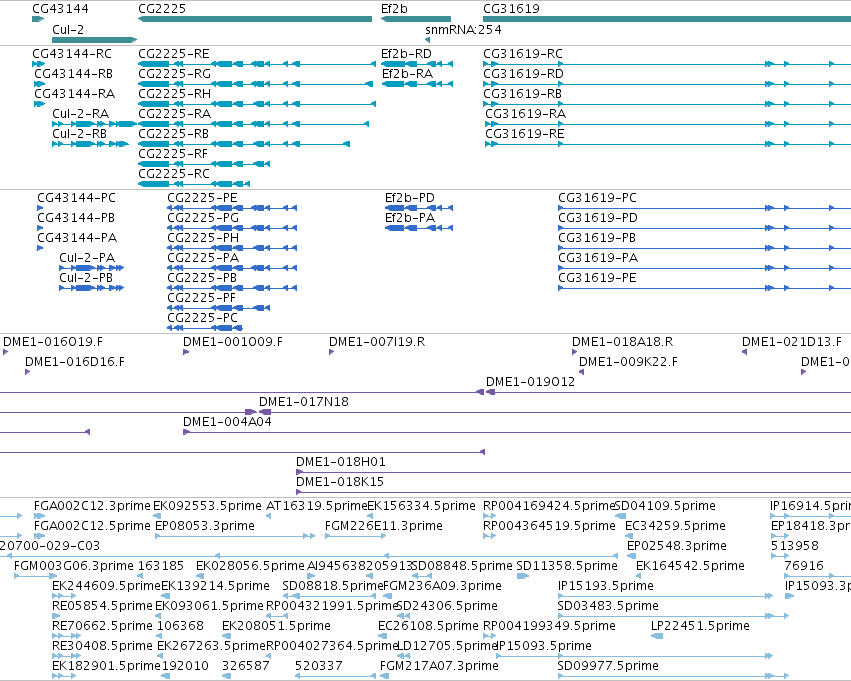The height and width of the screenshot is (681, 851).
Task: Select protein CG2225-PF label
Action: [x=201, y=298]
